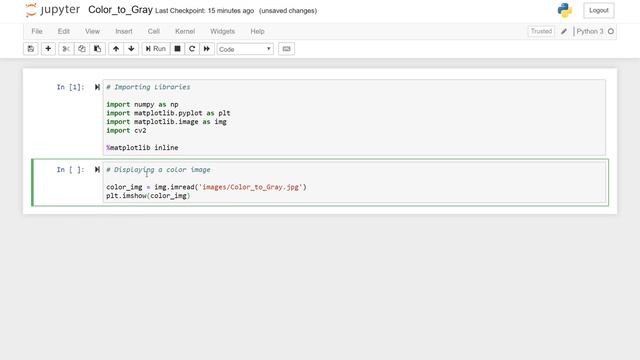
Task: Move selected cell down arrow
Action: 131,49
